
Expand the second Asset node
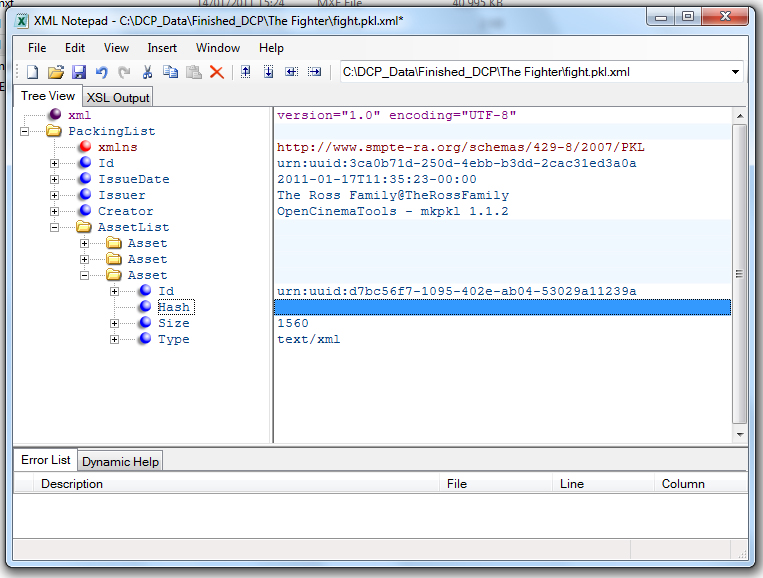[85, 260]
